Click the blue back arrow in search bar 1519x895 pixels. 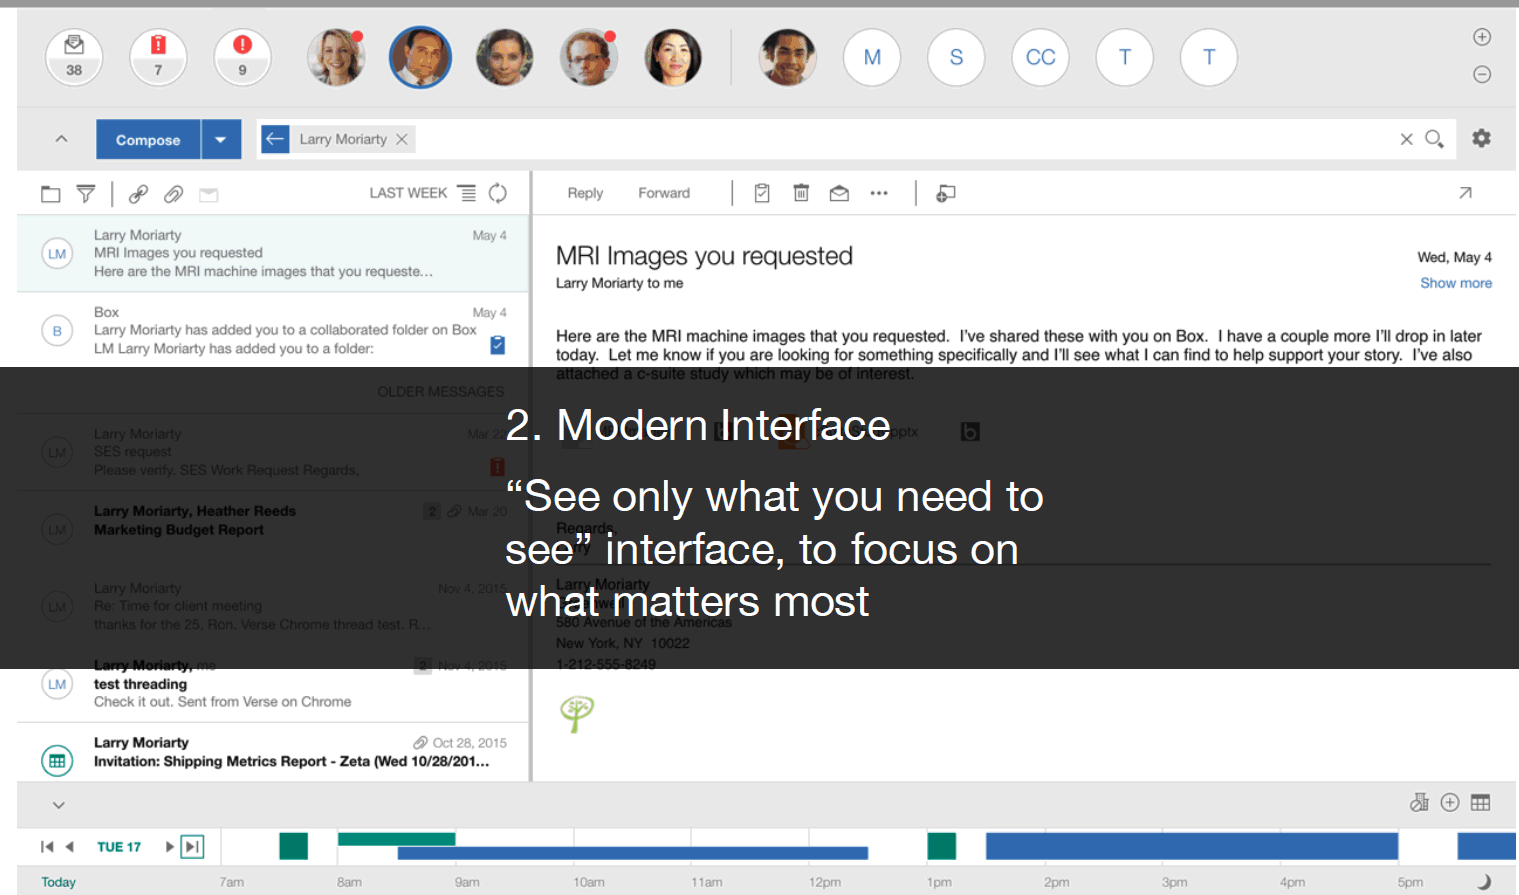point(275,139)
